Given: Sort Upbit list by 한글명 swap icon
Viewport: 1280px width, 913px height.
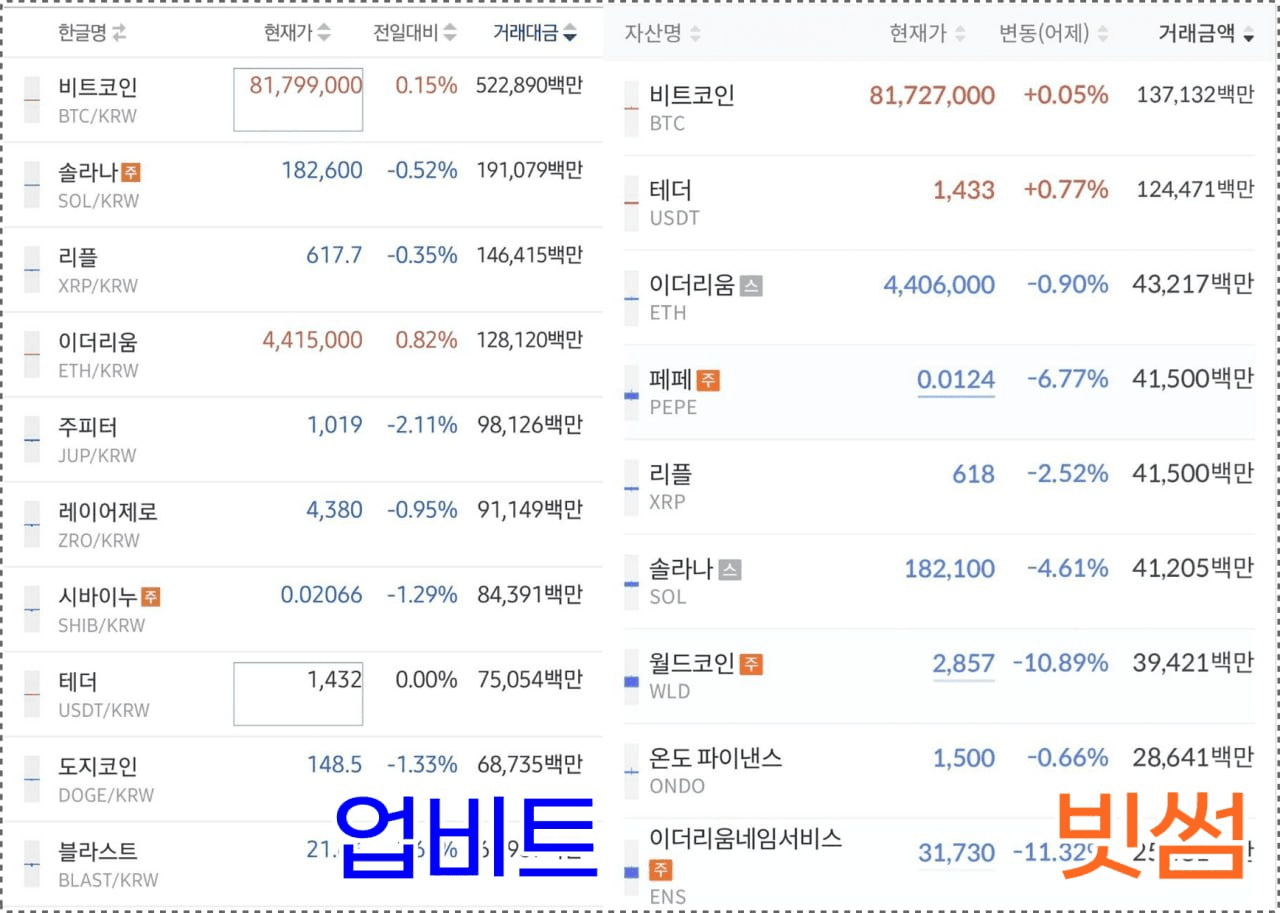Looking at the screenshot, I should 119,33.
